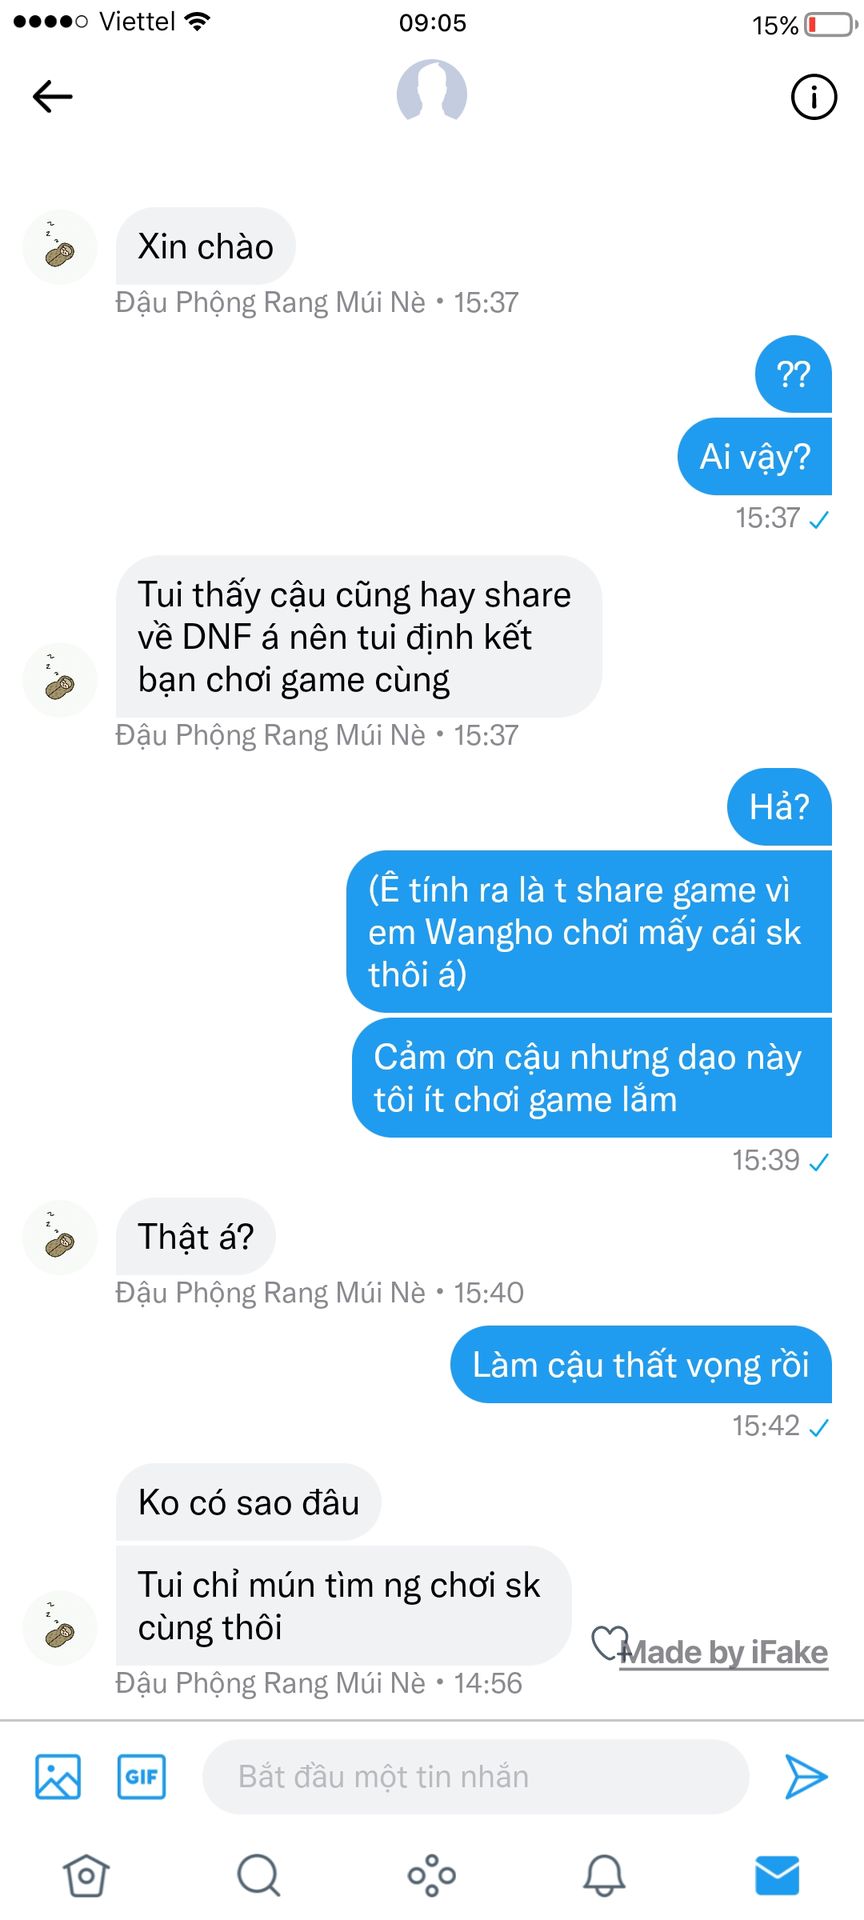Tap the send message arrow icon
The width and height of the screenshot is (864, 1920).
[x=806, y=1777]
